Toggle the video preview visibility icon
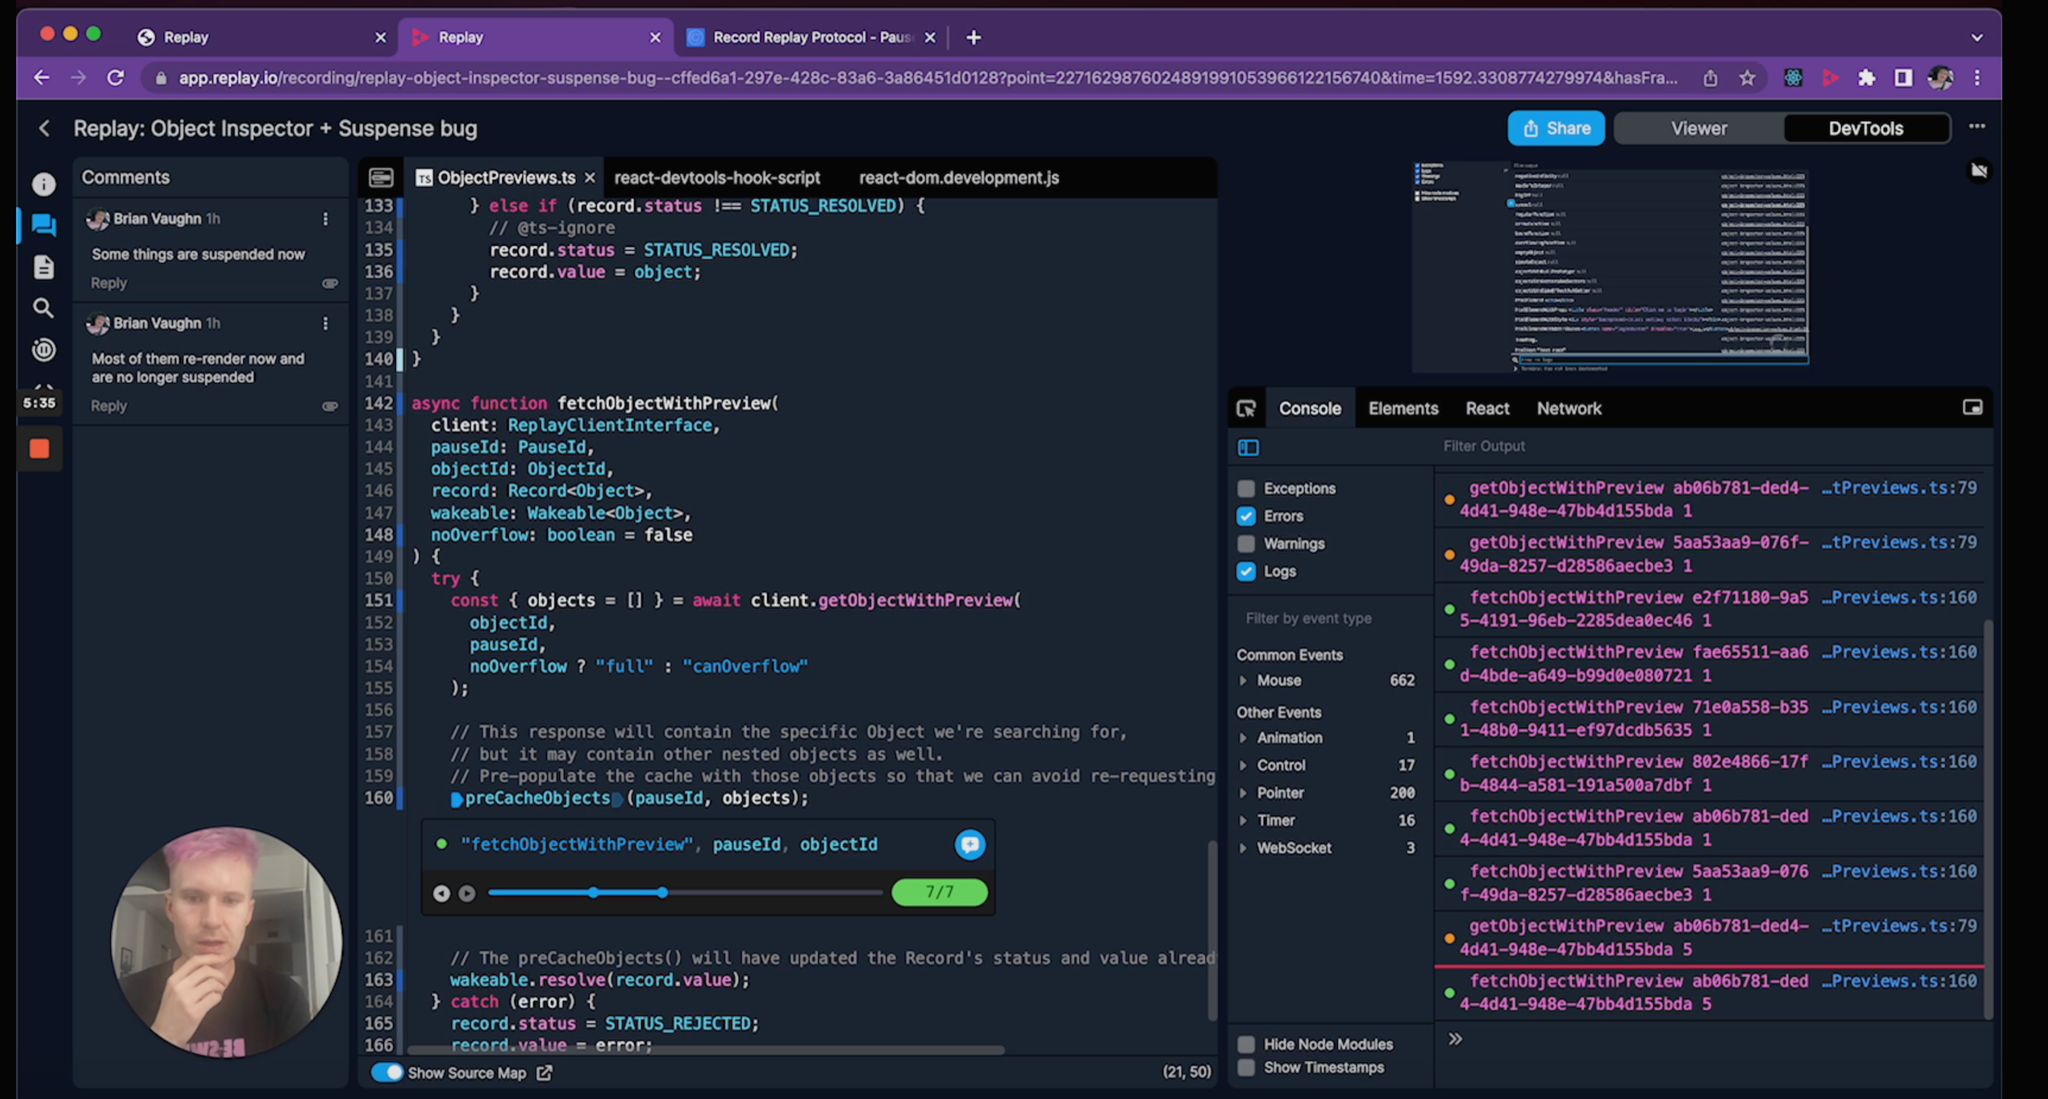Screen dimensions: 2048x1099 coord(1979,170)
